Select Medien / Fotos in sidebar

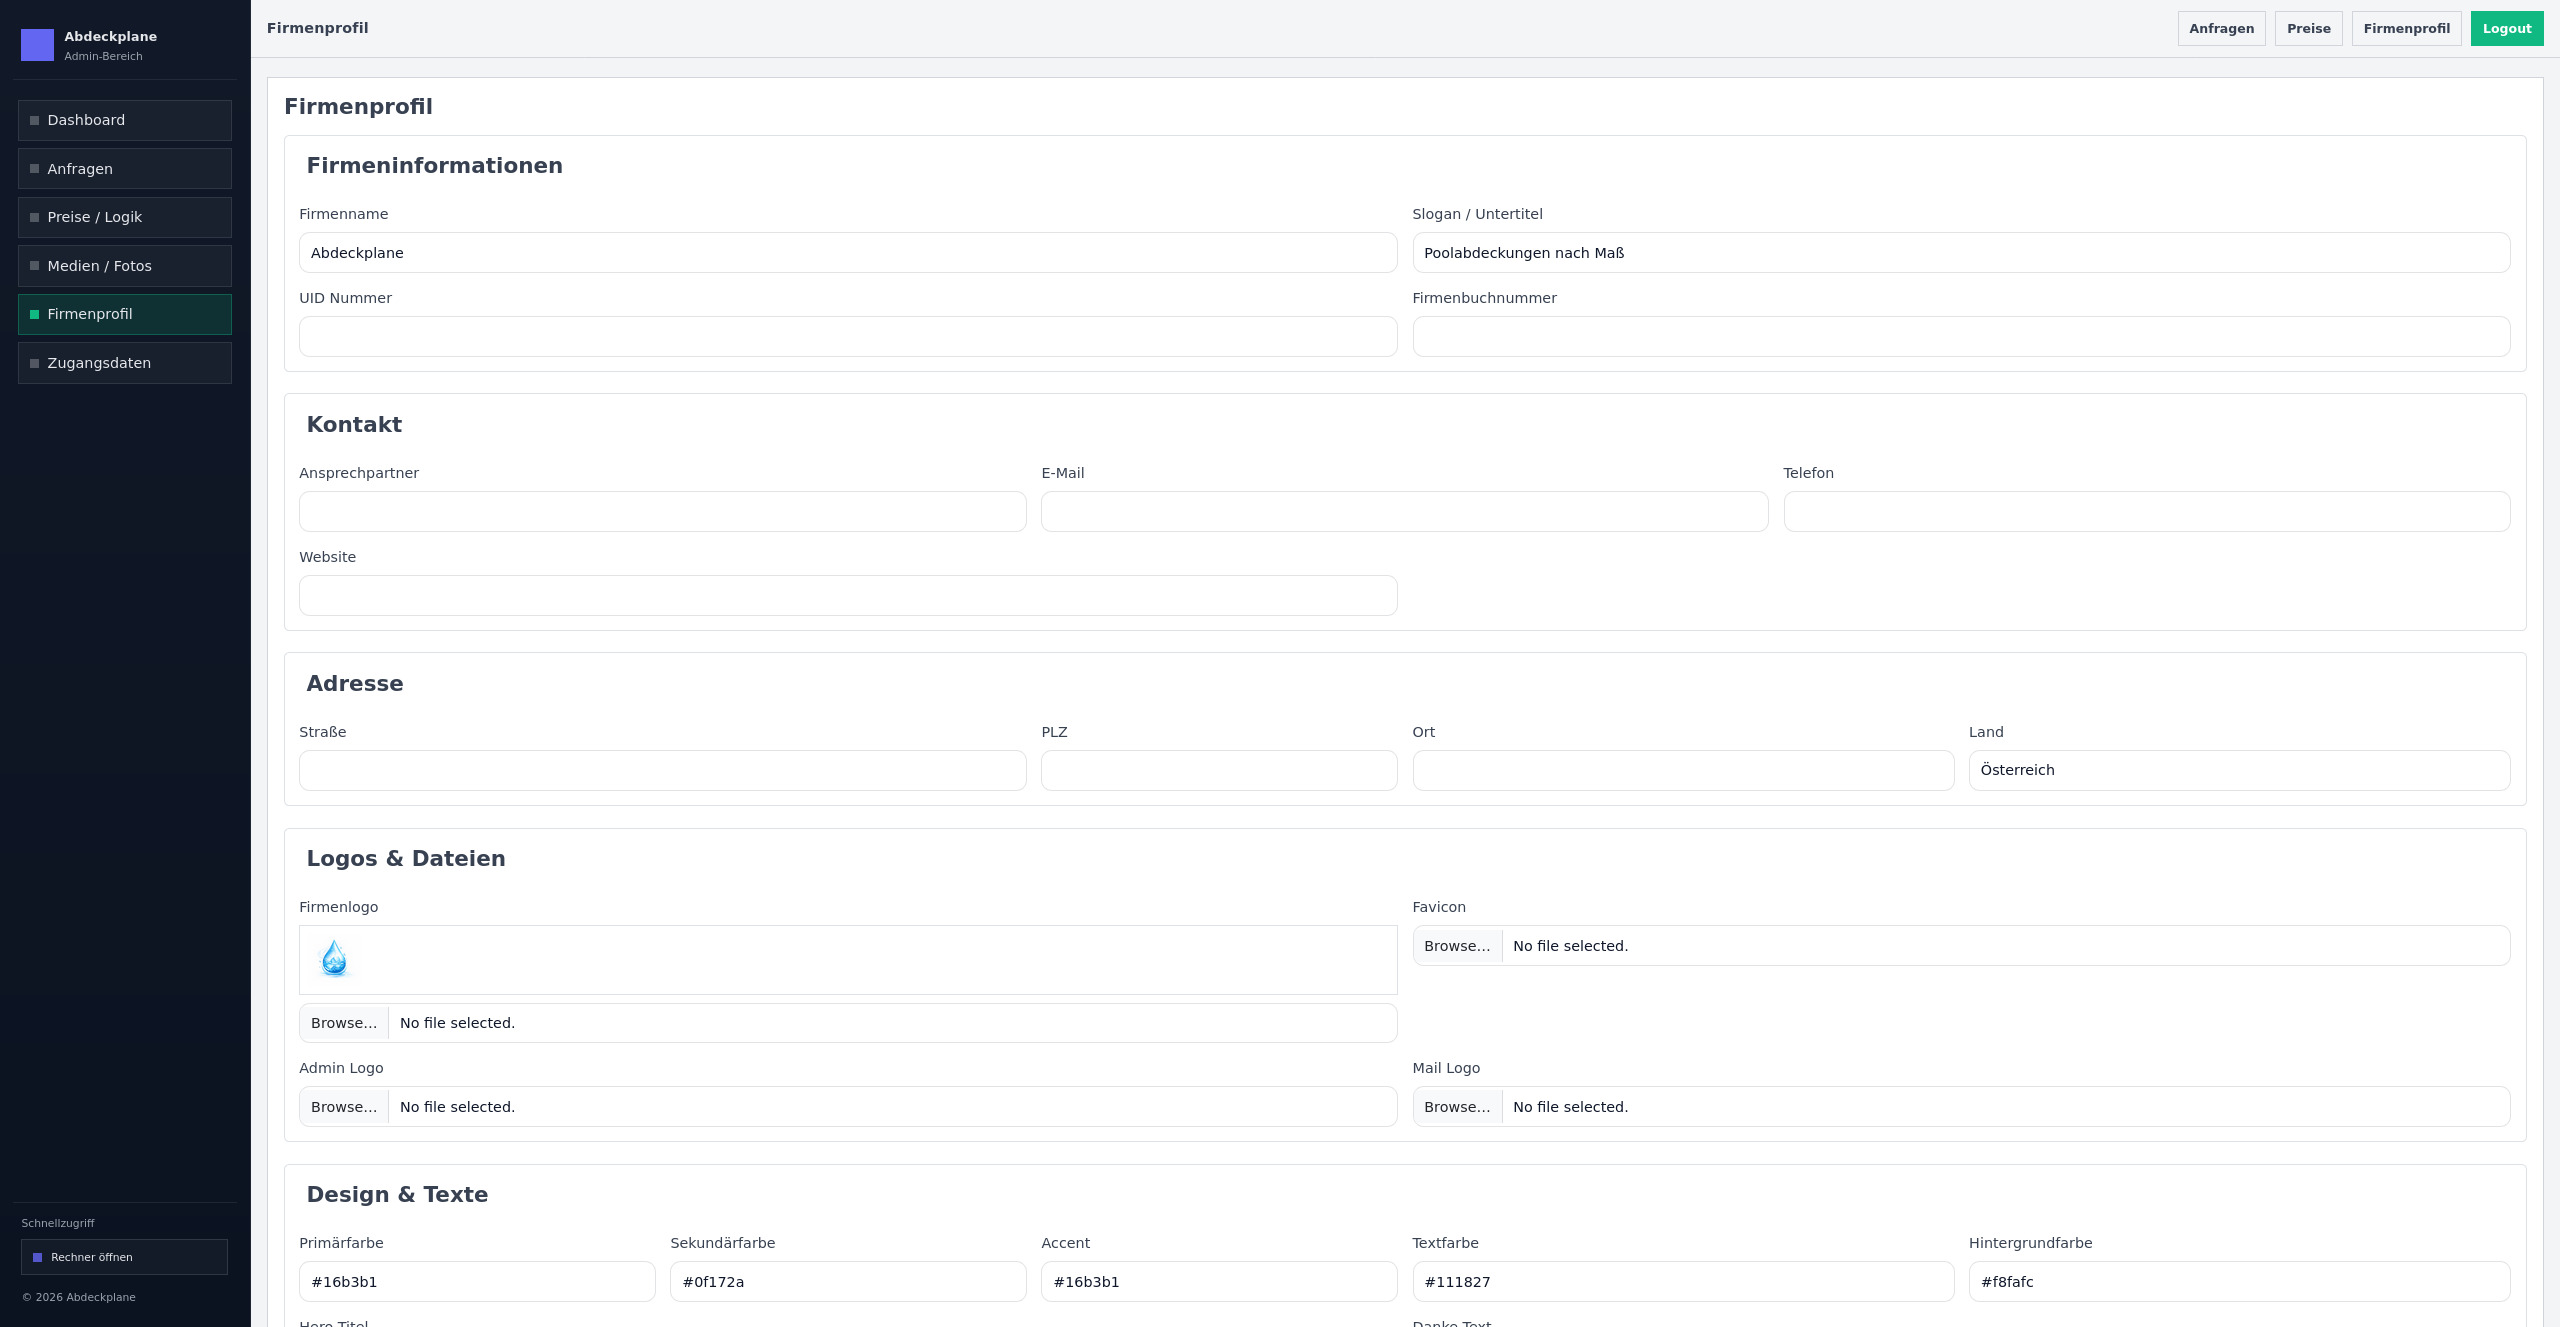pos(125,266)
